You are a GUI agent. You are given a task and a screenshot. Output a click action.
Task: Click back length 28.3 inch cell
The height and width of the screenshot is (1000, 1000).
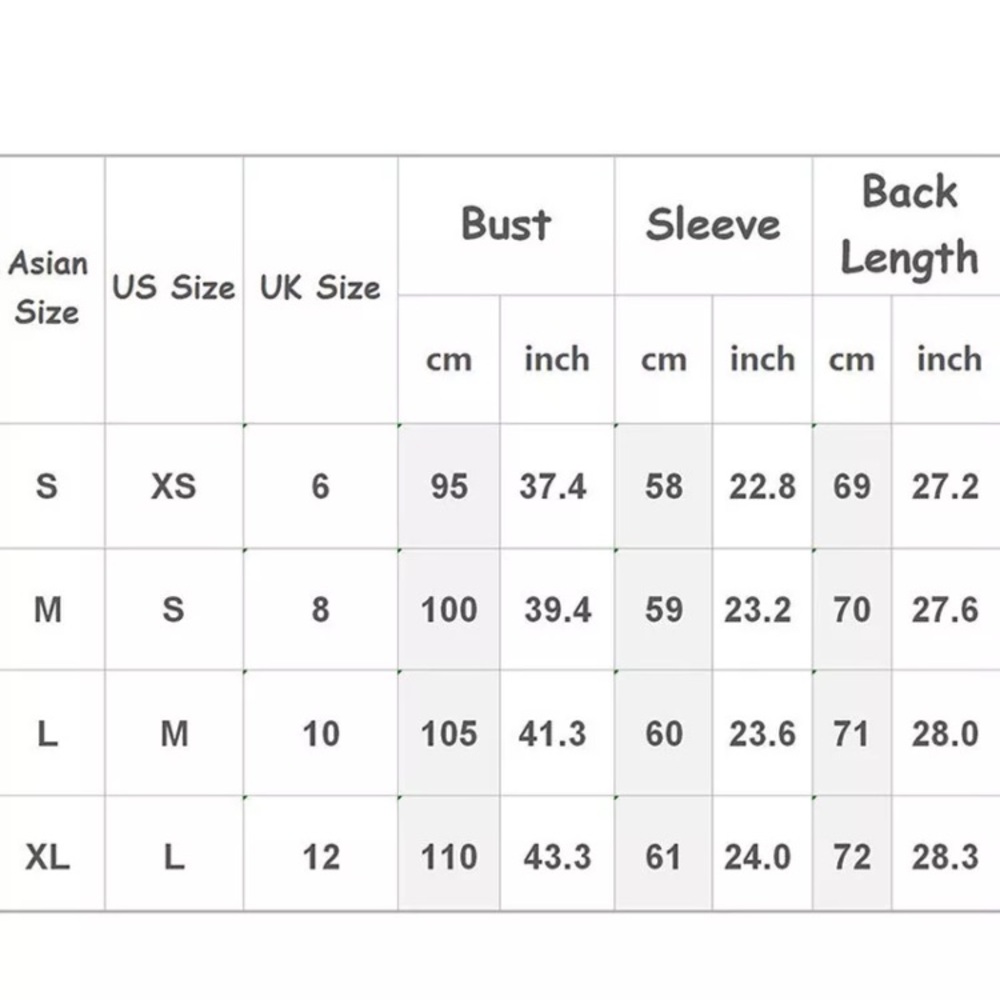(x=946, y=854)
